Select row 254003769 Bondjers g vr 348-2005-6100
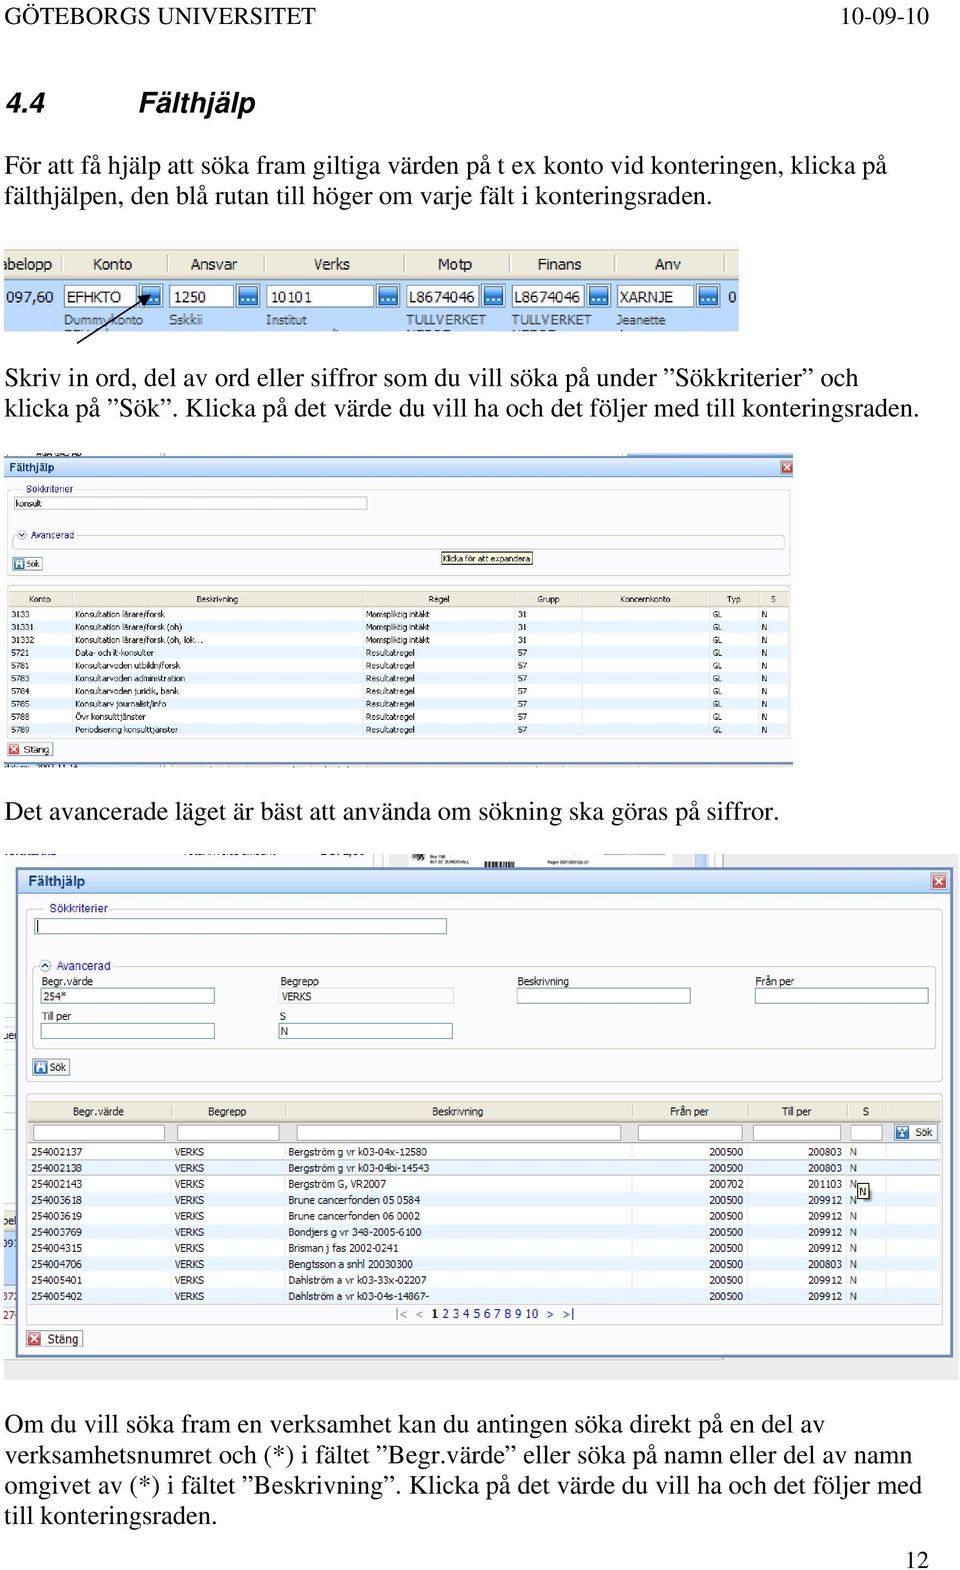 pyautogui.click(x=484, y=1232)
